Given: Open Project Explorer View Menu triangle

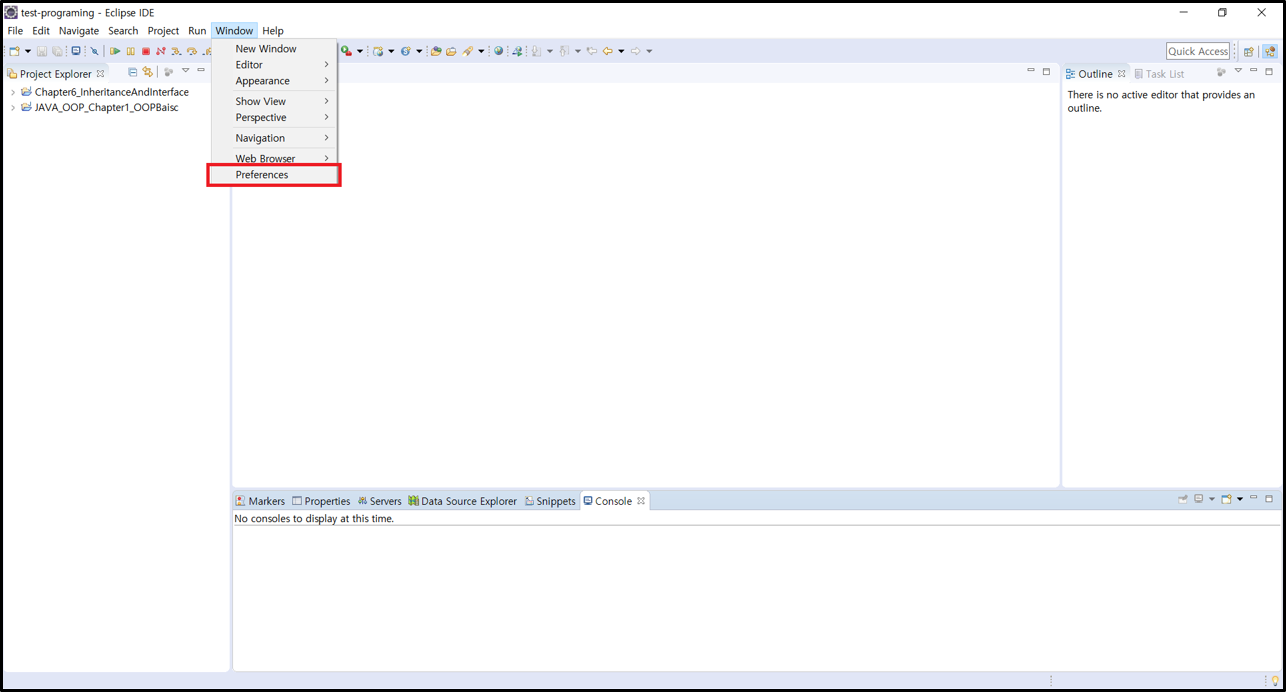Looking at the screenshot, I should (x=185, y=71).
